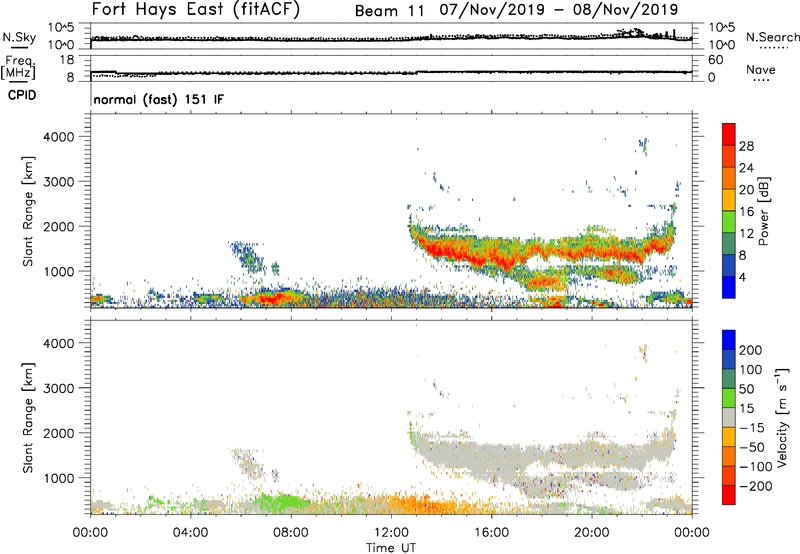800x554 pixels.
Task: Click the blue segment of the Power colorbar
Action: [x=729, y=287]
